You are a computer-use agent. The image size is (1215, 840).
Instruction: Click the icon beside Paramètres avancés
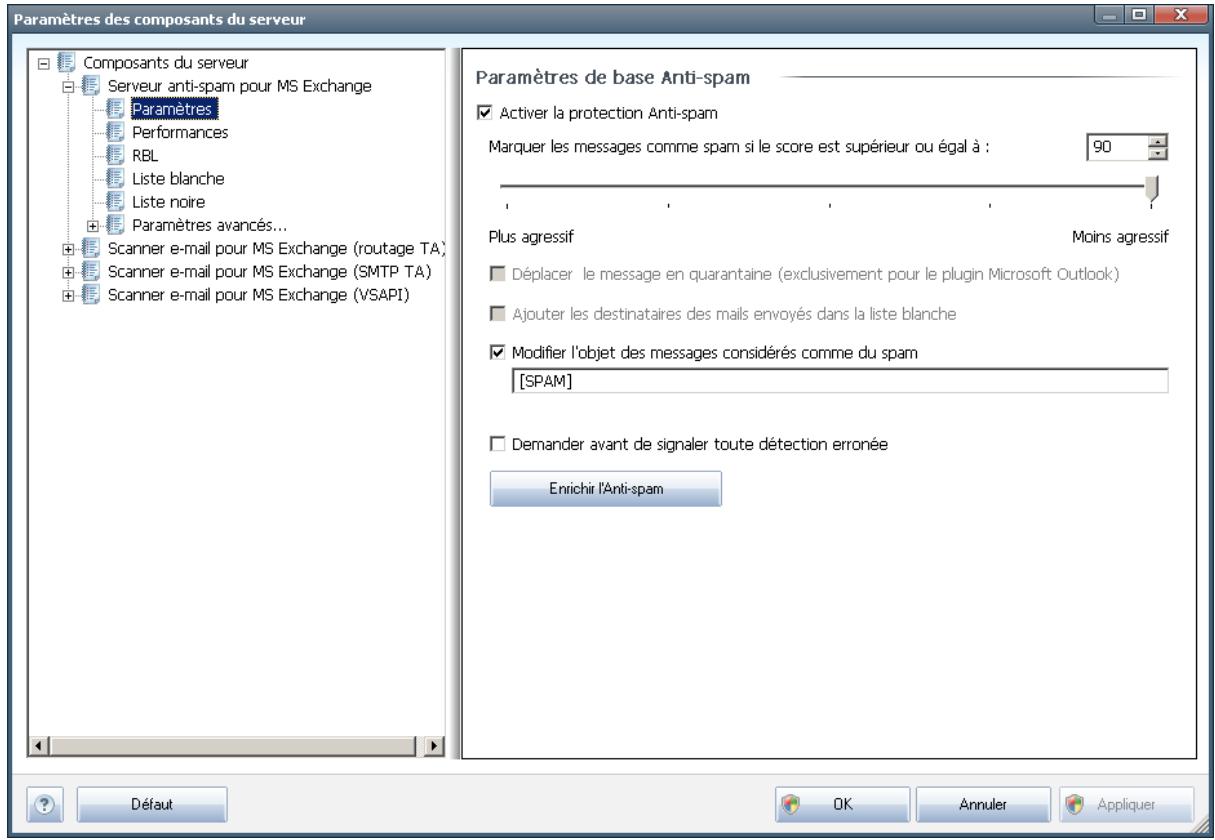click(x=113, y=224)
